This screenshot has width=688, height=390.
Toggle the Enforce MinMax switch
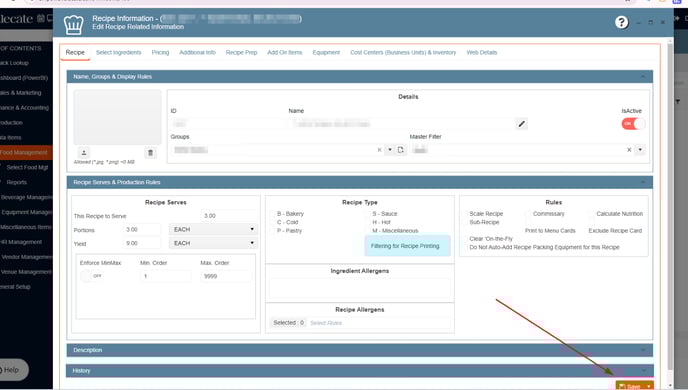(x=91, y=276)
